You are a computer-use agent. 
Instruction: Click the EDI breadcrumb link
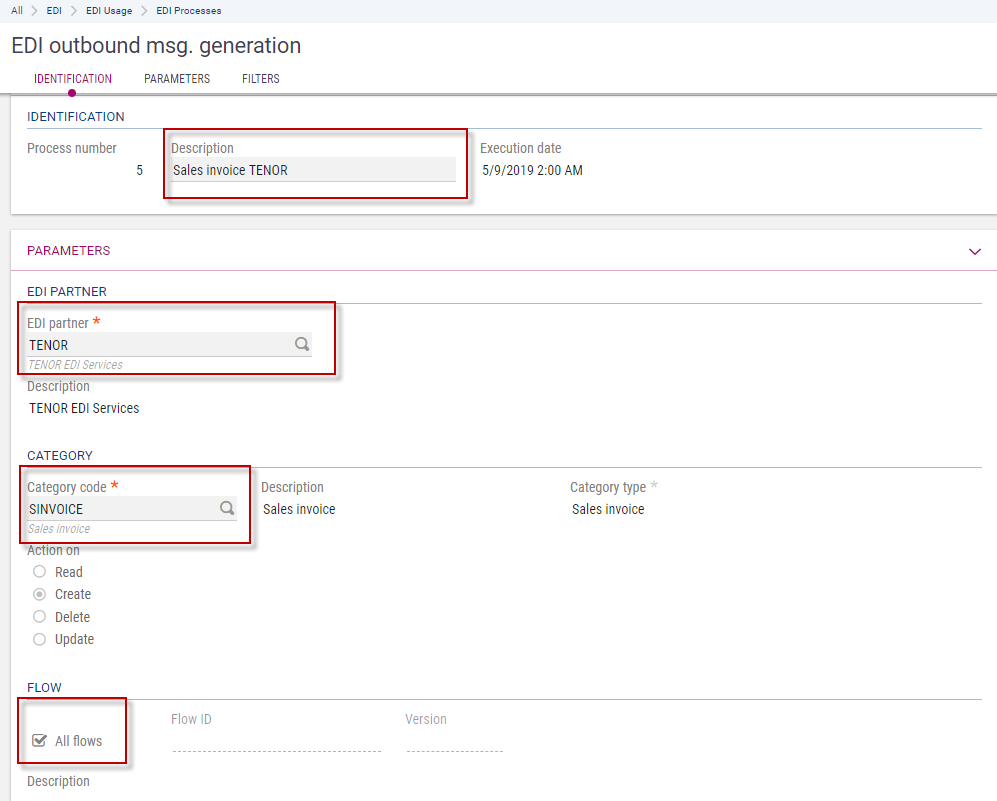[54, 11]
